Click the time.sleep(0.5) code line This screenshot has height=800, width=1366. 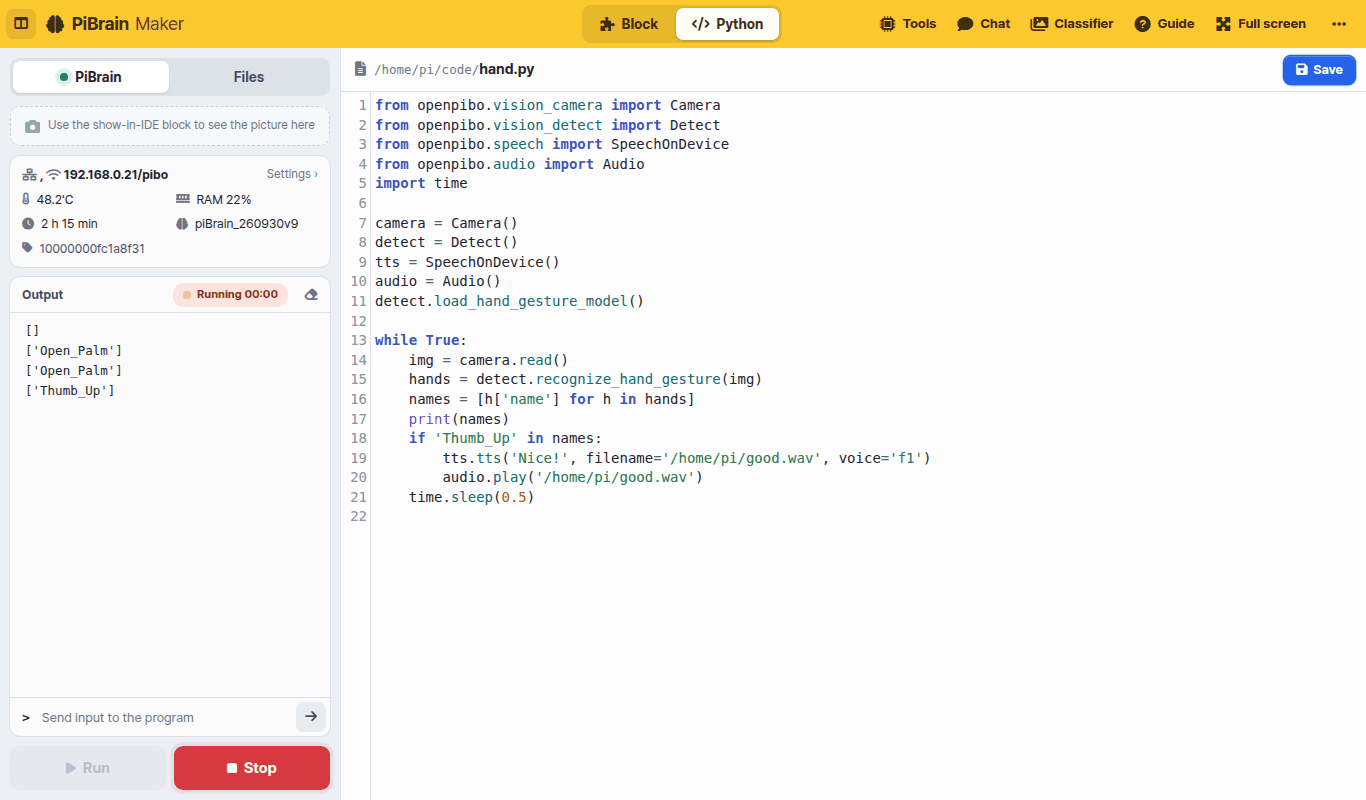pos(472,497)
